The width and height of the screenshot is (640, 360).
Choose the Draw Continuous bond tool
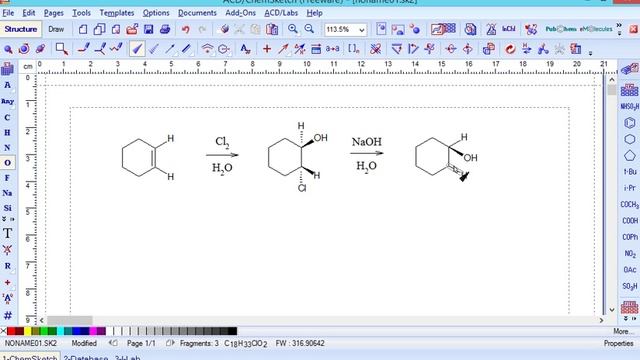[100, 49]
